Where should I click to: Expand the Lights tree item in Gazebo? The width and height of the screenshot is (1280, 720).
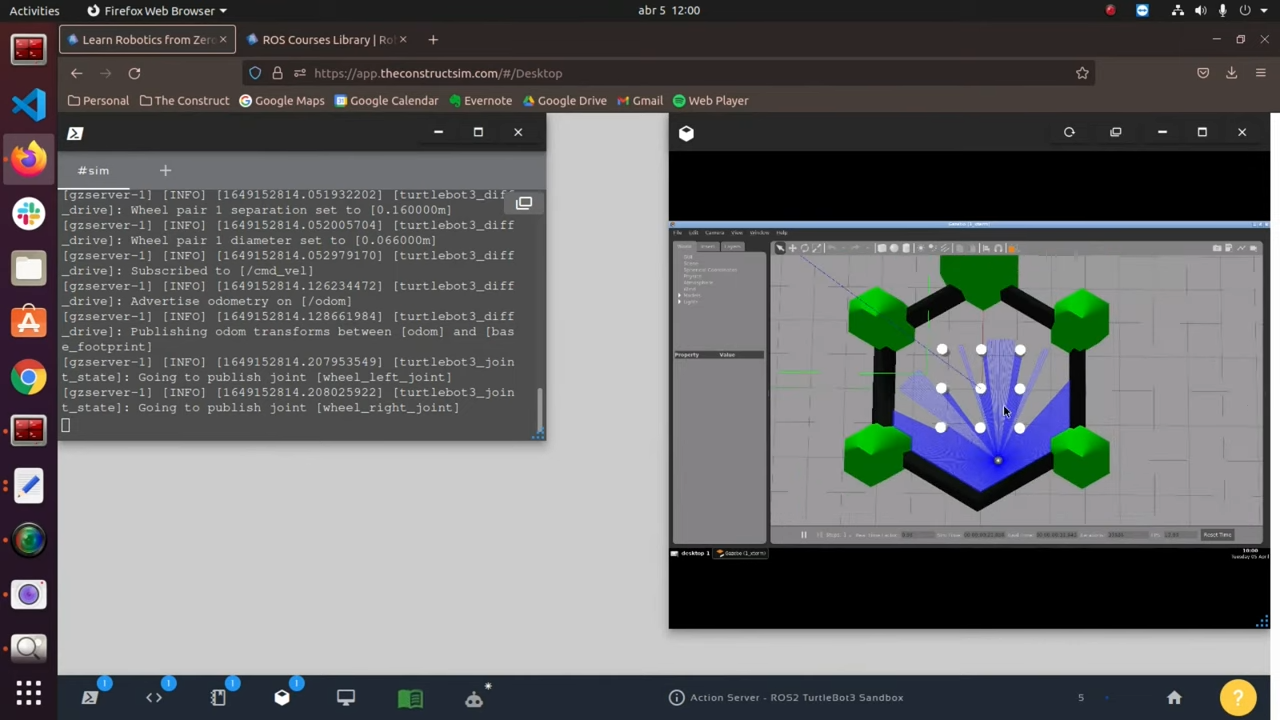click(x=680, y=301)
